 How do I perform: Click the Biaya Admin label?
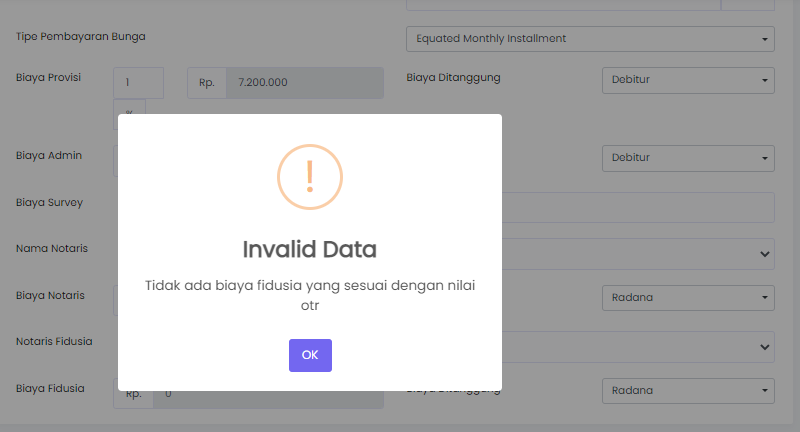point(49,156)
